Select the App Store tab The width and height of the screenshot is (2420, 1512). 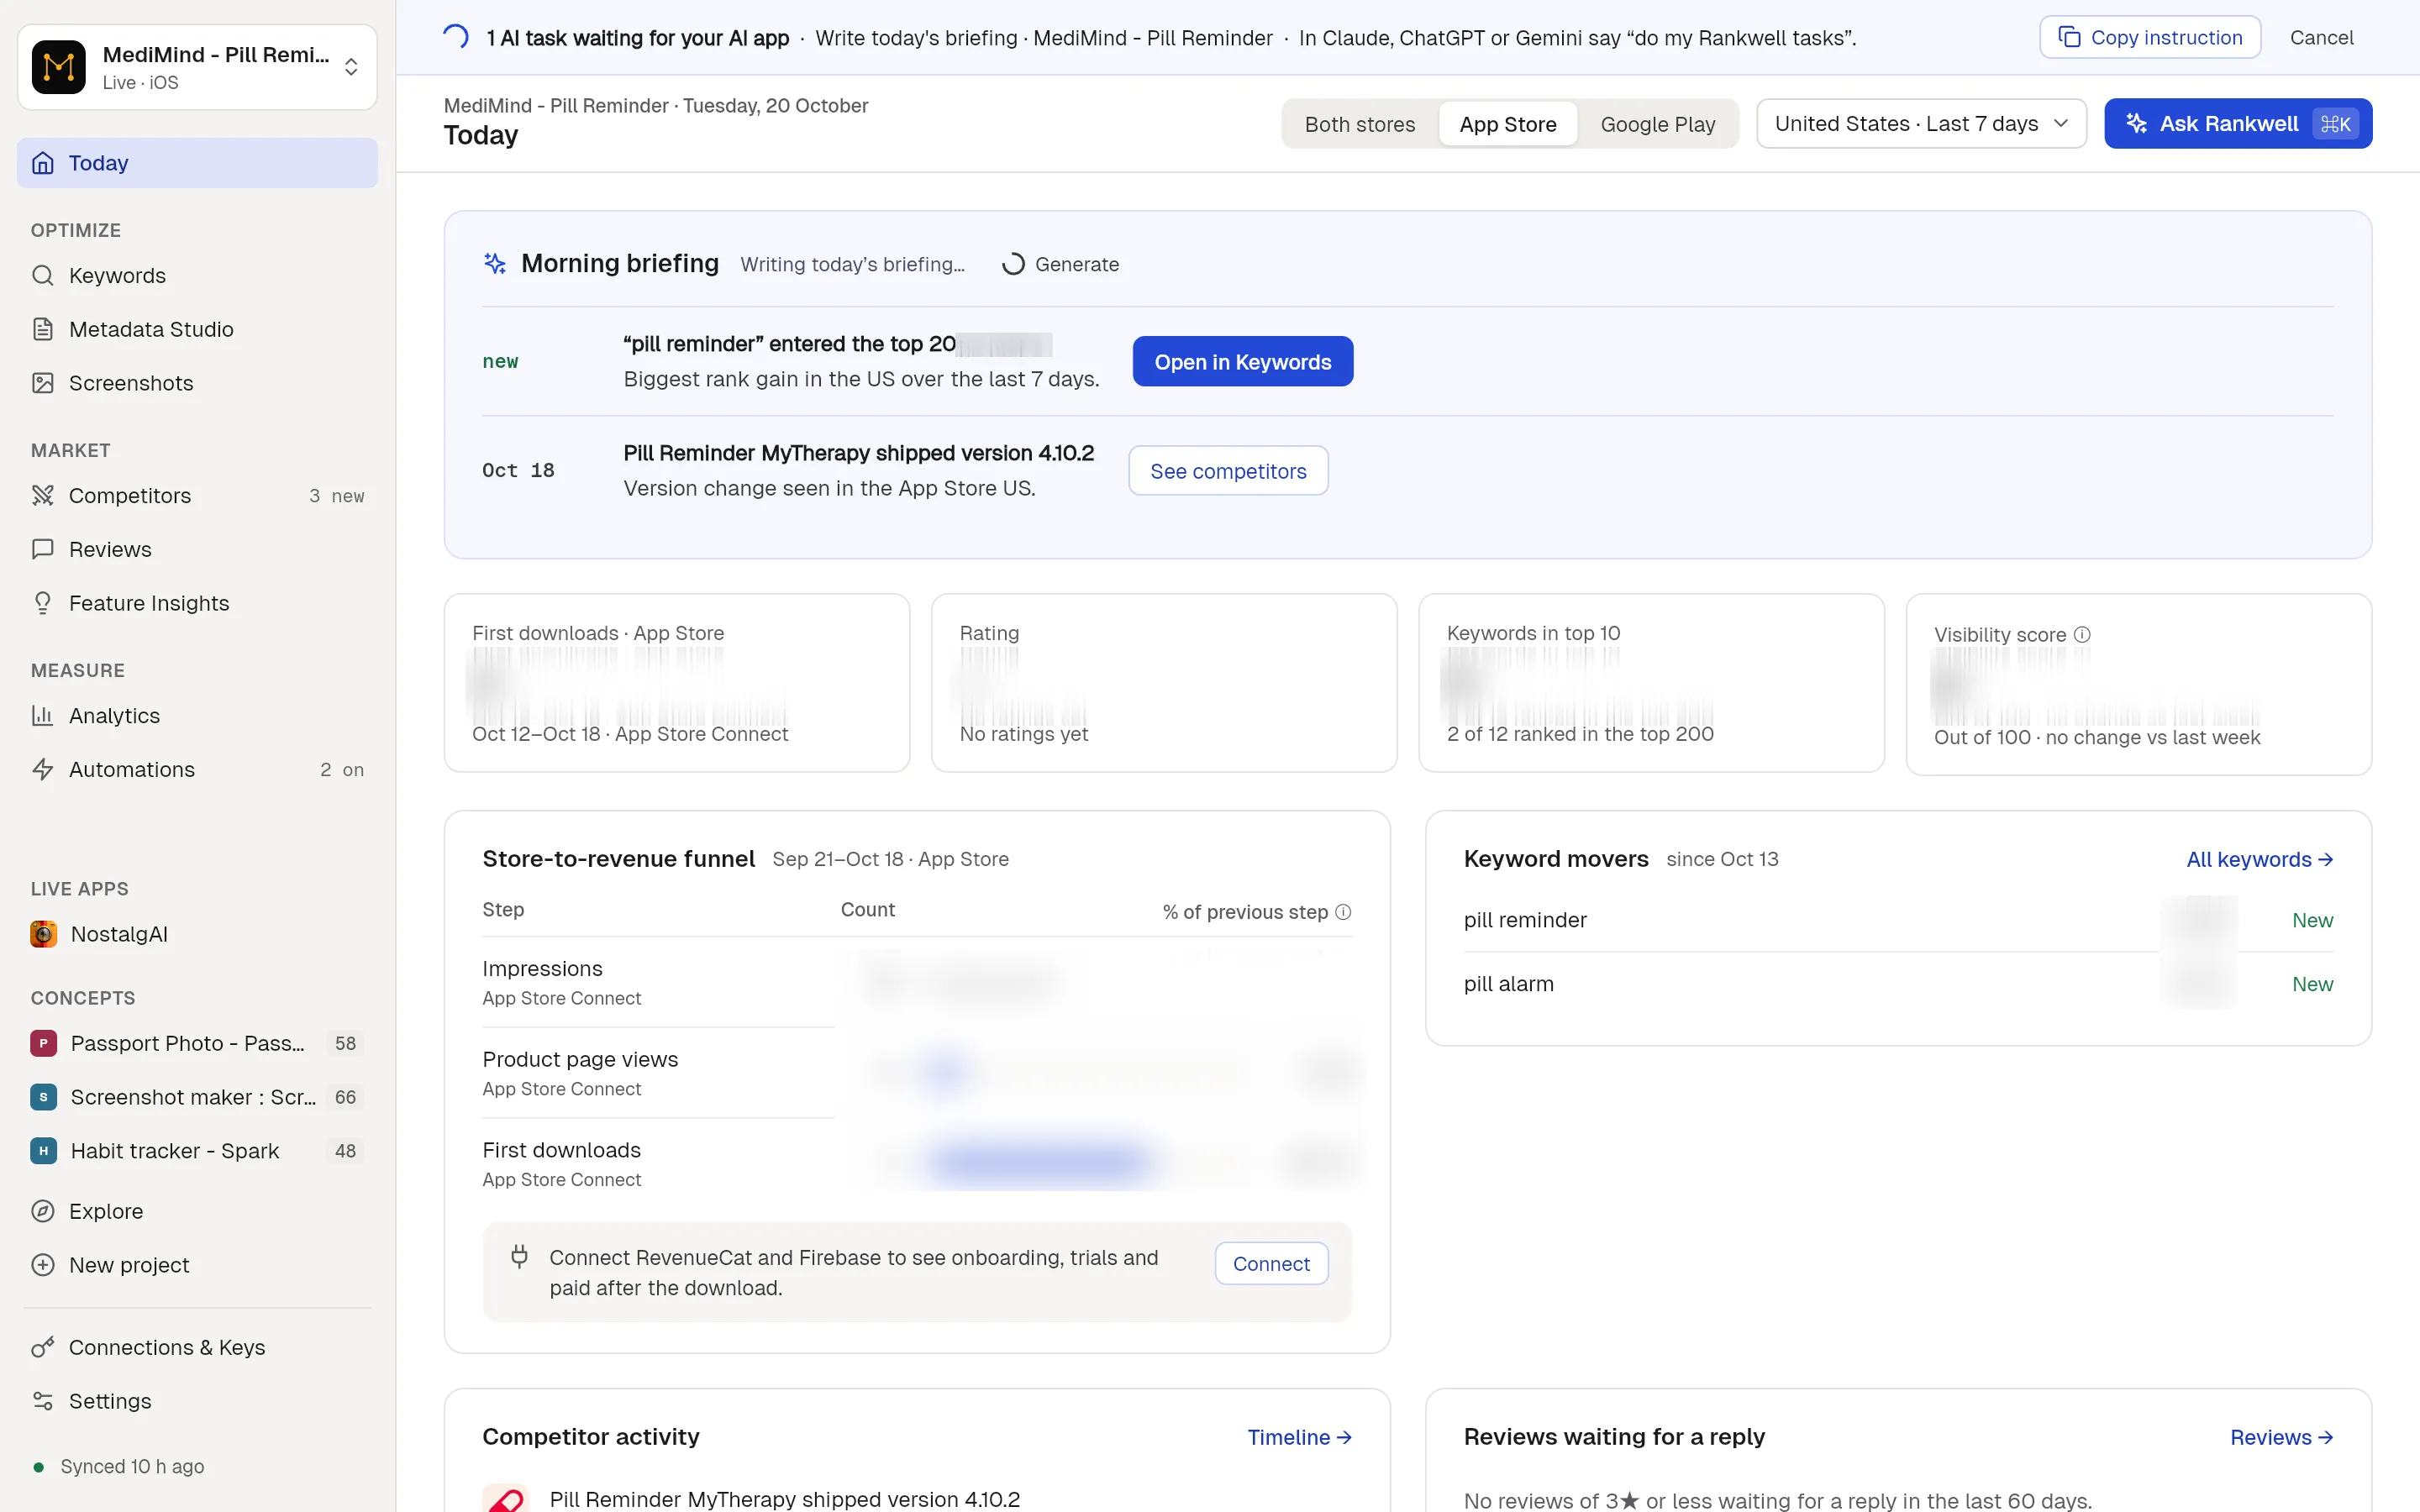tap(1508, 124)
